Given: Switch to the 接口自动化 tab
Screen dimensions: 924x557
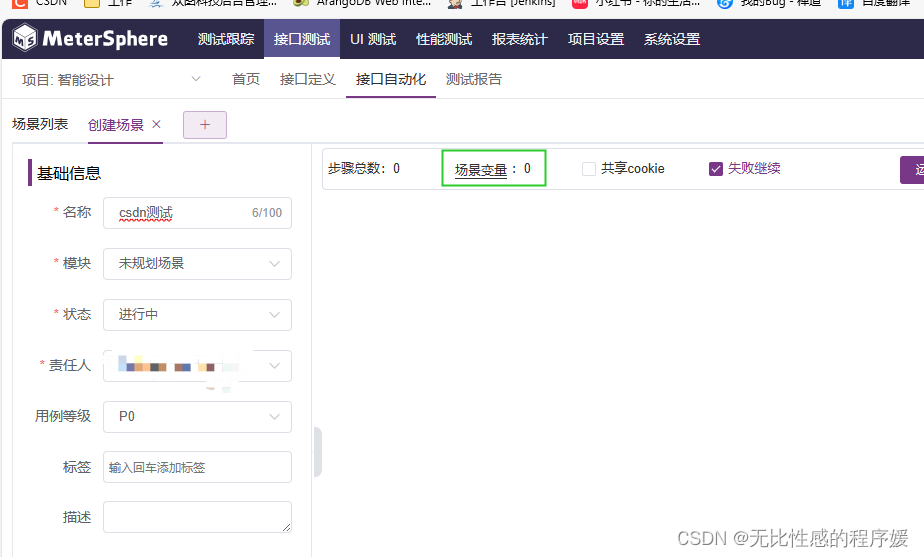Looking at the screenshot, I should point(391,79).
